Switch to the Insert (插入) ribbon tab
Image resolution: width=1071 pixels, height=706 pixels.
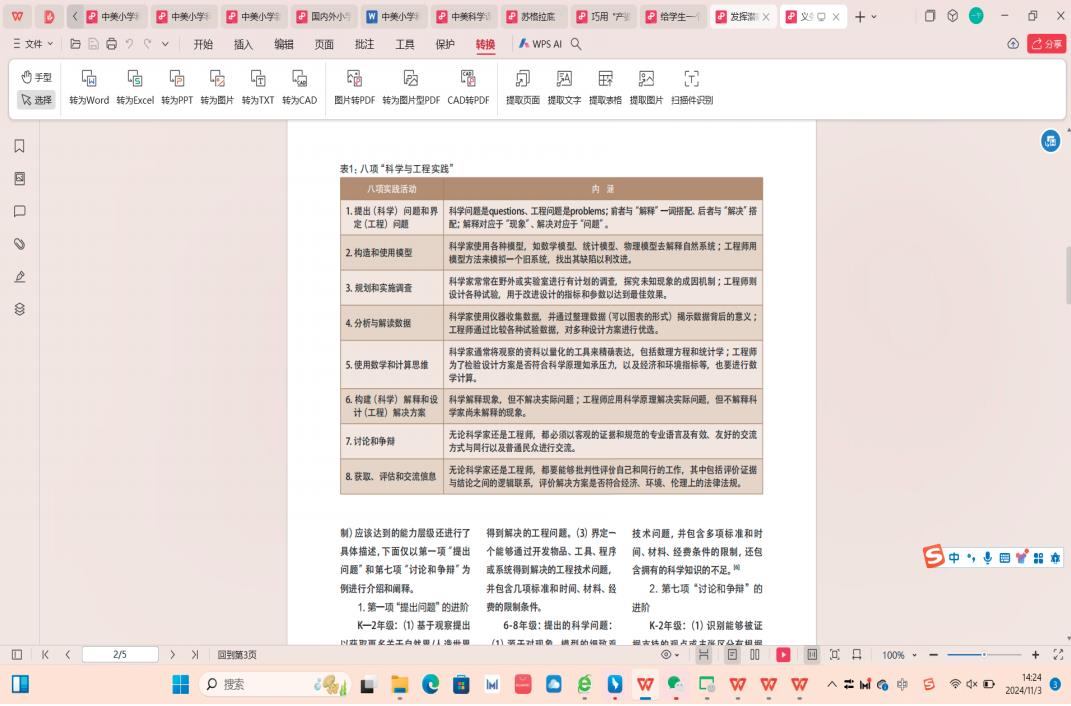click(243, 44)
